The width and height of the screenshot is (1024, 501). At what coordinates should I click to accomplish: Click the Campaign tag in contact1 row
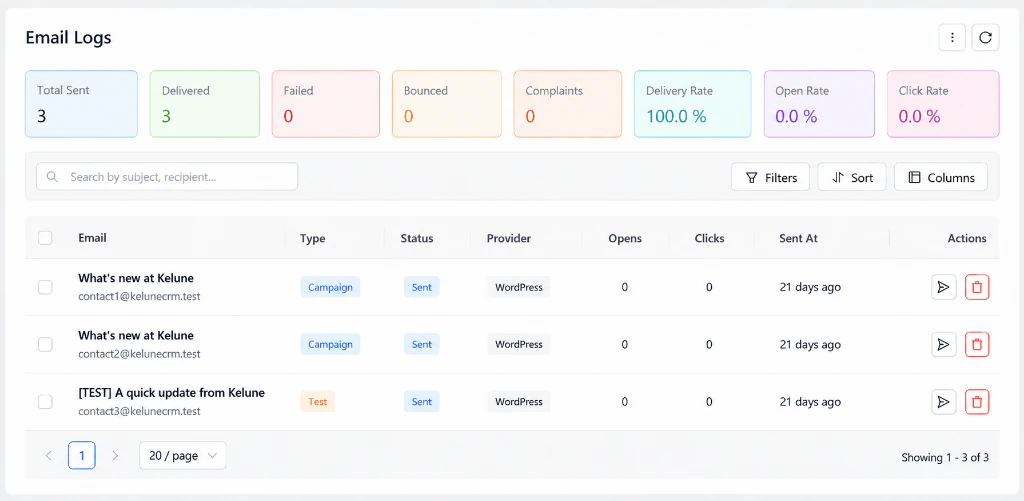click(330, 287)
